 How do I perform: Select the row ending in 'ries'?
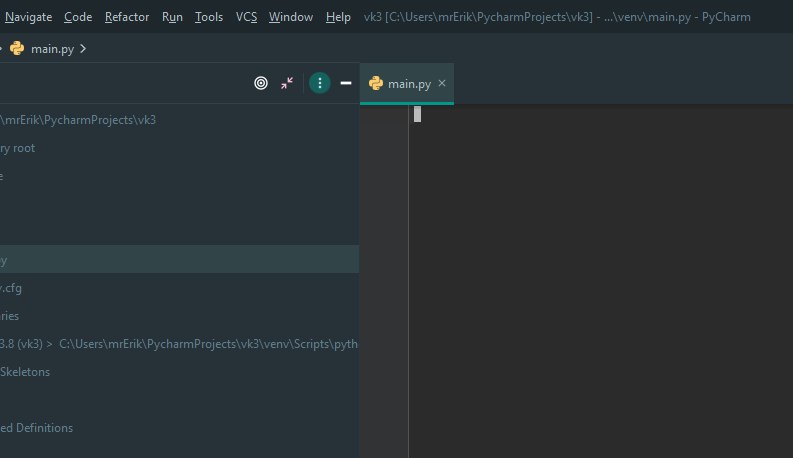pyautogui.click(x=180, y=316)
